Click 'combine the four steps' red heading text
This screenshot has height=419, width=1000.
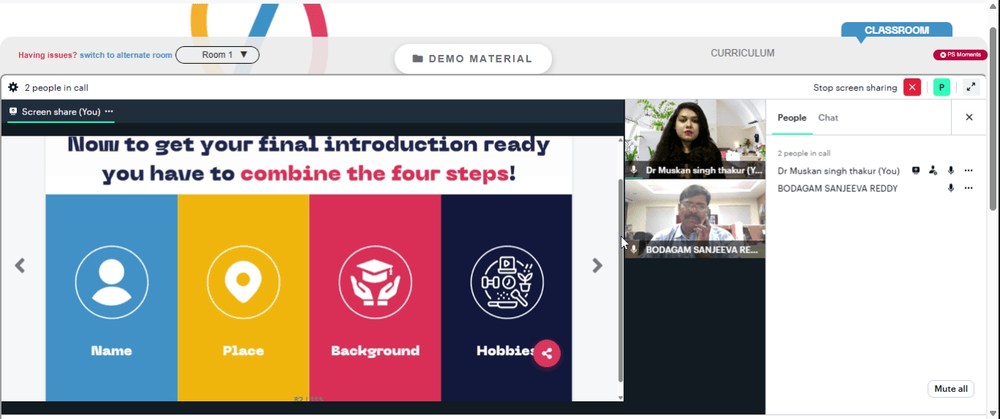[x=374, y=172]
